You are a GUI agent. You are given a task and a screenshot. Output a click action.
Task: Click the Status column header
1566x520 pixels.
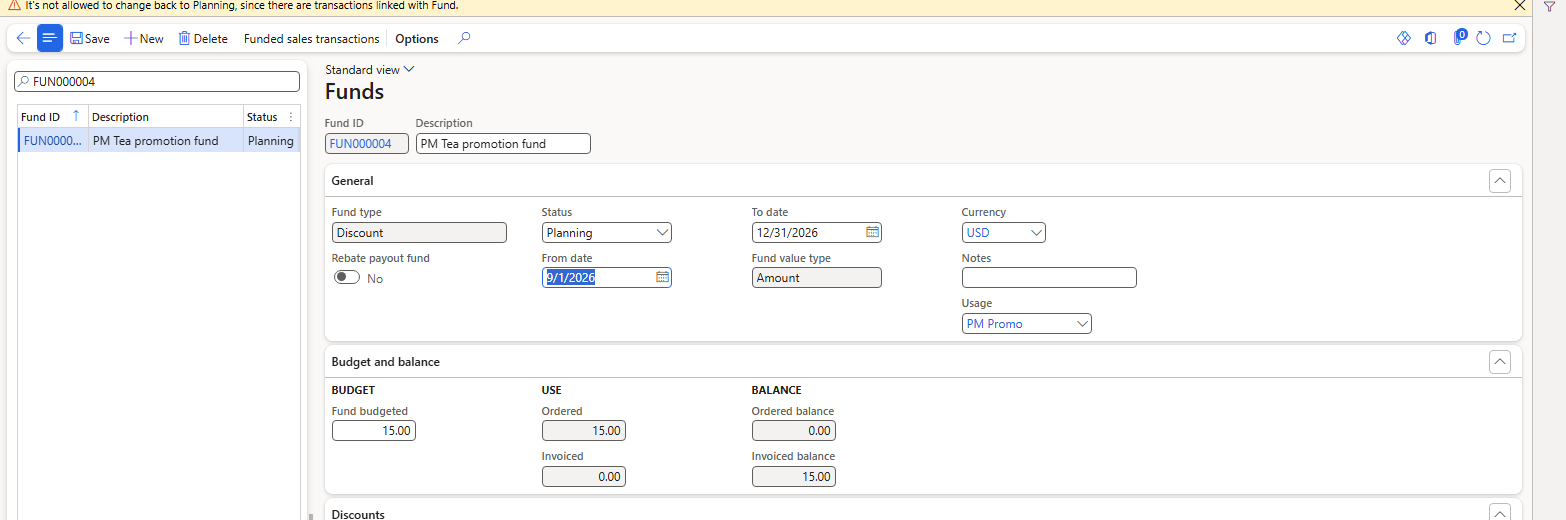(x=263, y=117)
